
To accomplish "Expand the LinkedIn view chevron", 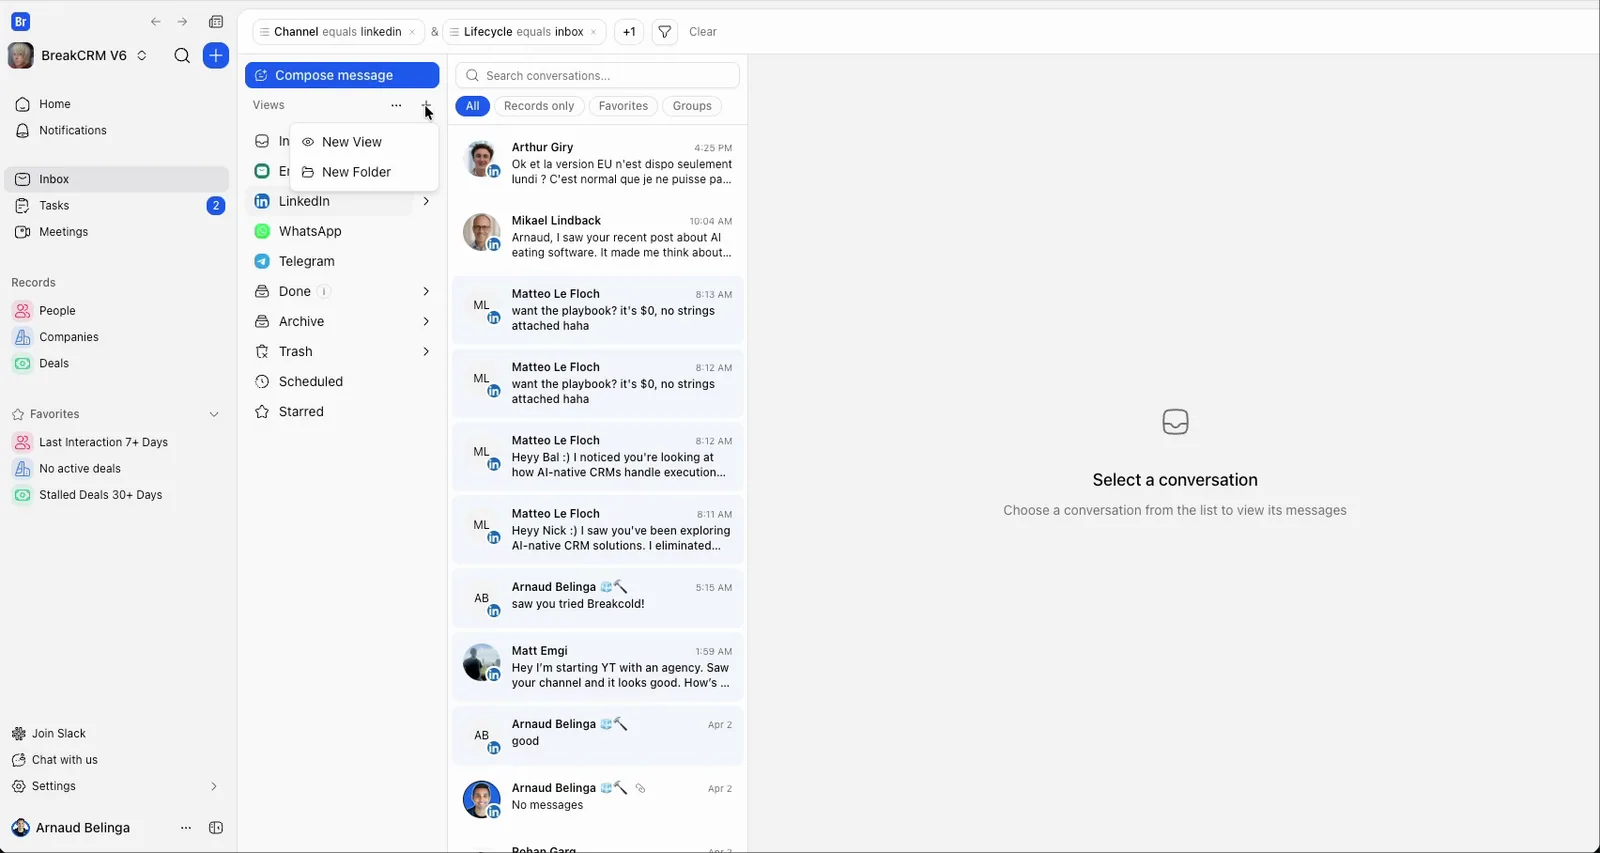I will coord(426,201).
